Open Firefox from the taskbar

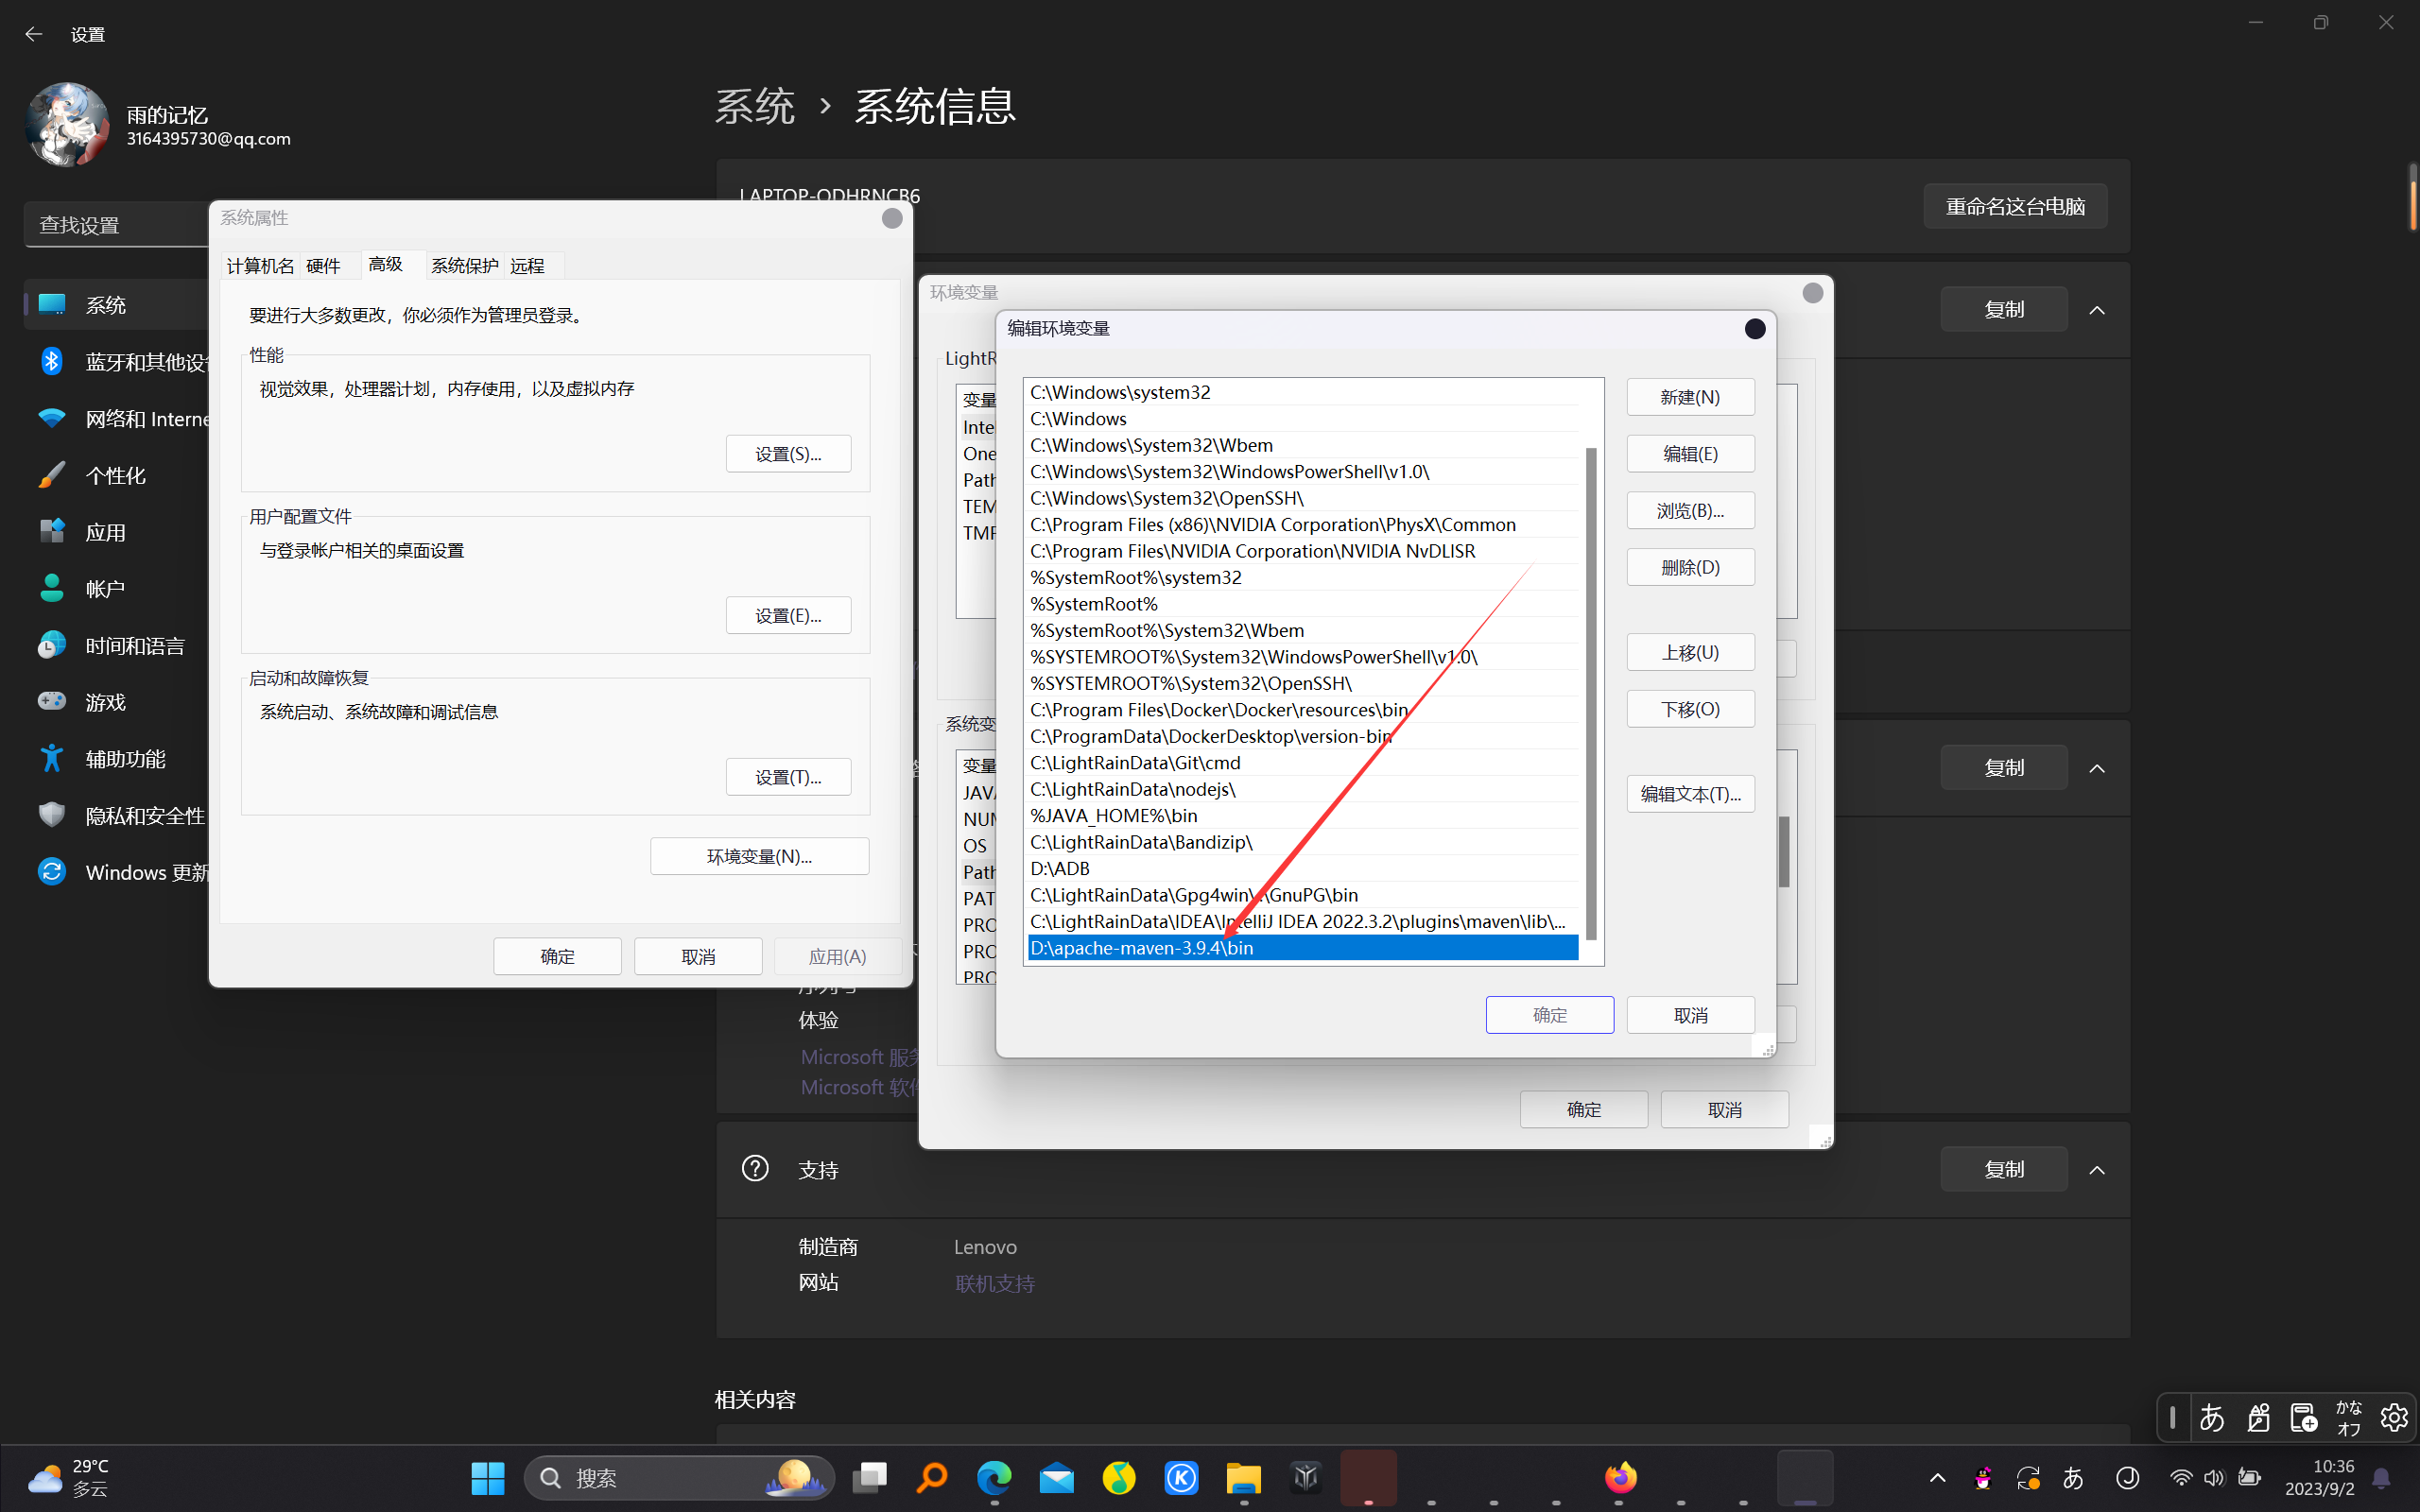(1620, 1477)
